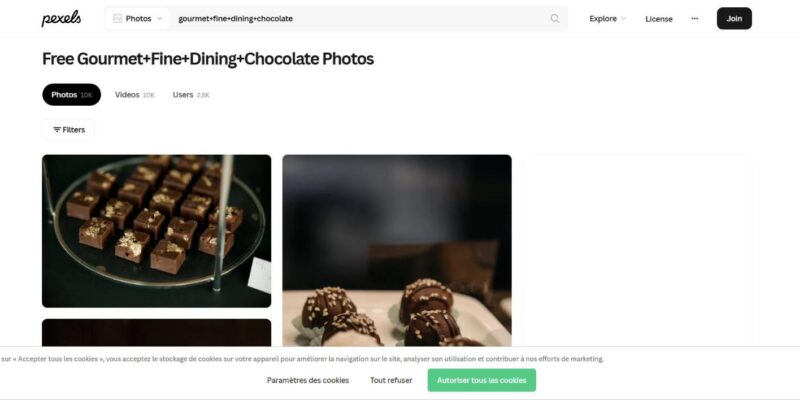The width and height of the screenshot is (800, 400).
Task: Click Tout refuser cookie option
Action: 391,380
